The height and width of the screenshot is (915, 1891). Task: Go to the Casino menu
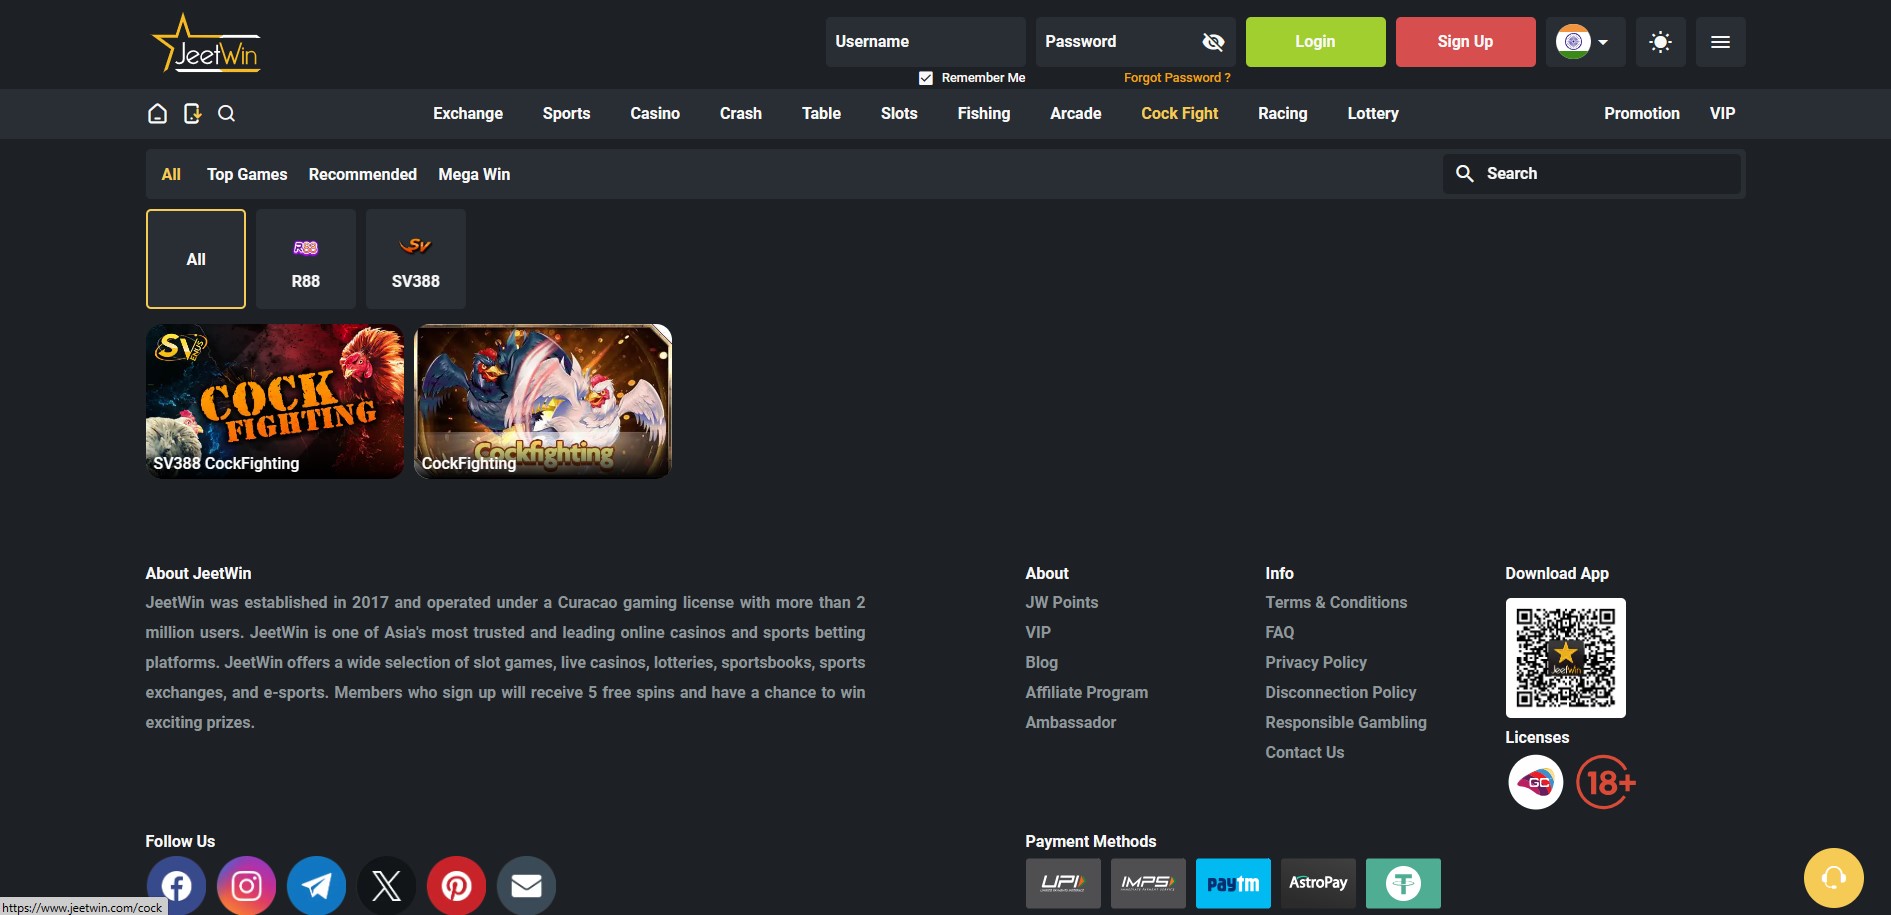655,113
